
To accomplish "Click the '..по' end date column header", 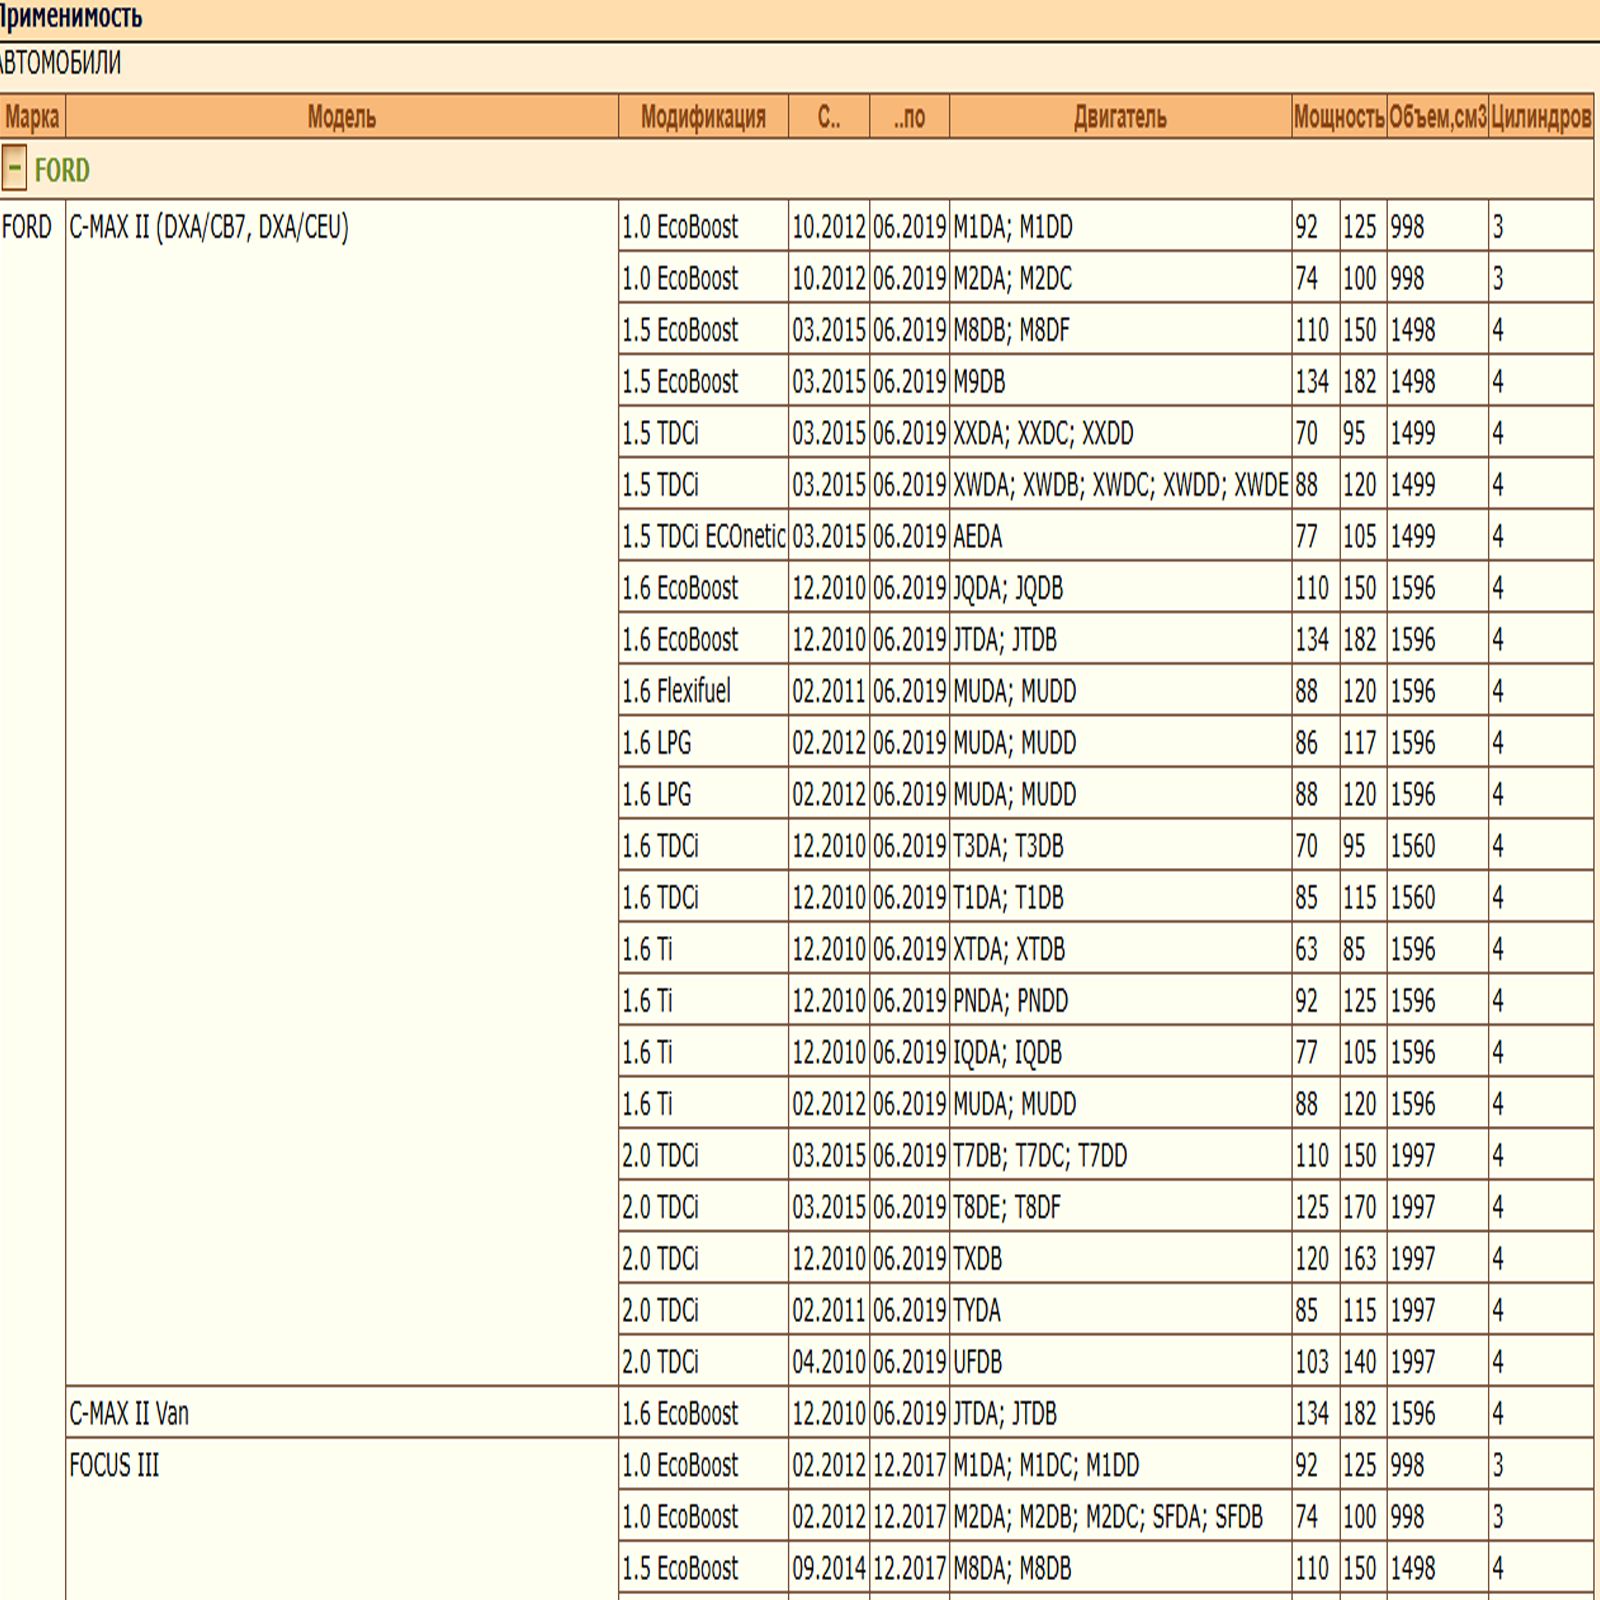I will click(909, 117).
